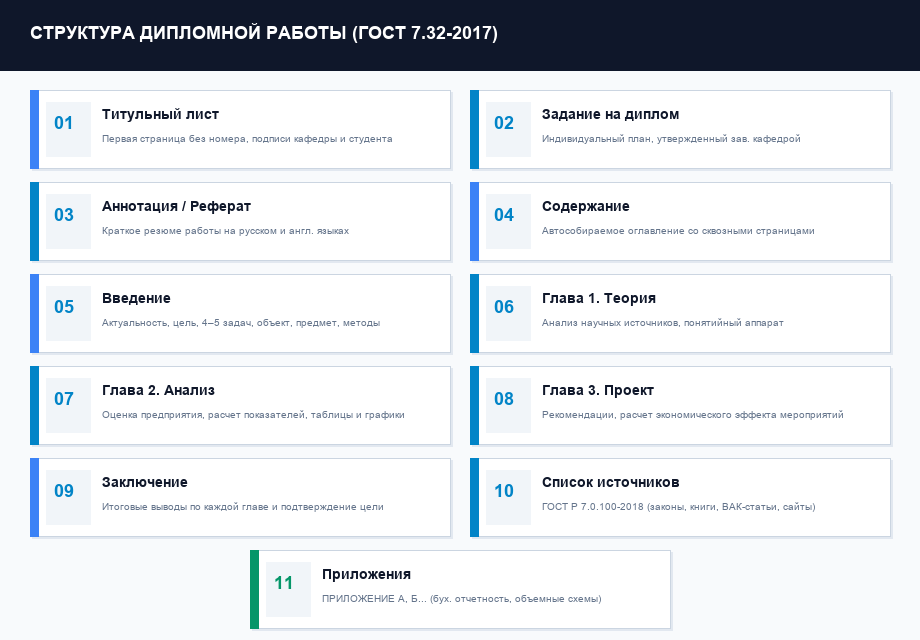
Task: Click 'Индивидуальный план, утвержденный зав. кафедрой' text
Action: point(671,139)
